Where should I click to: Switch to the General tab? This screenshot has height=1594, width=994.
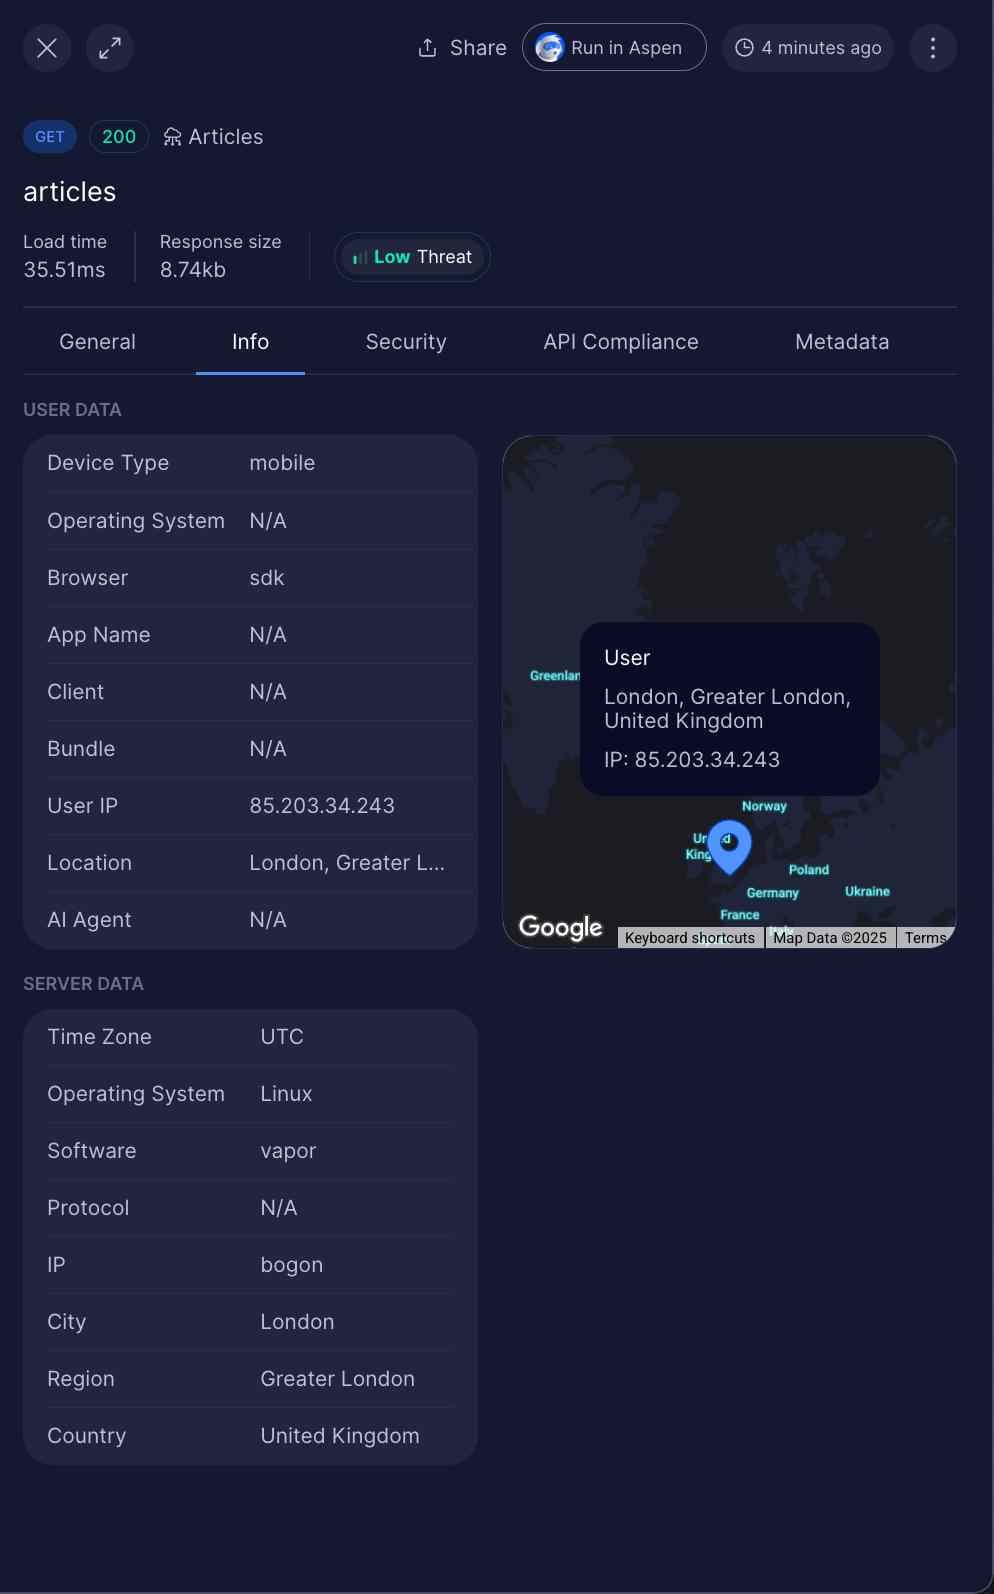coord(97,342)
